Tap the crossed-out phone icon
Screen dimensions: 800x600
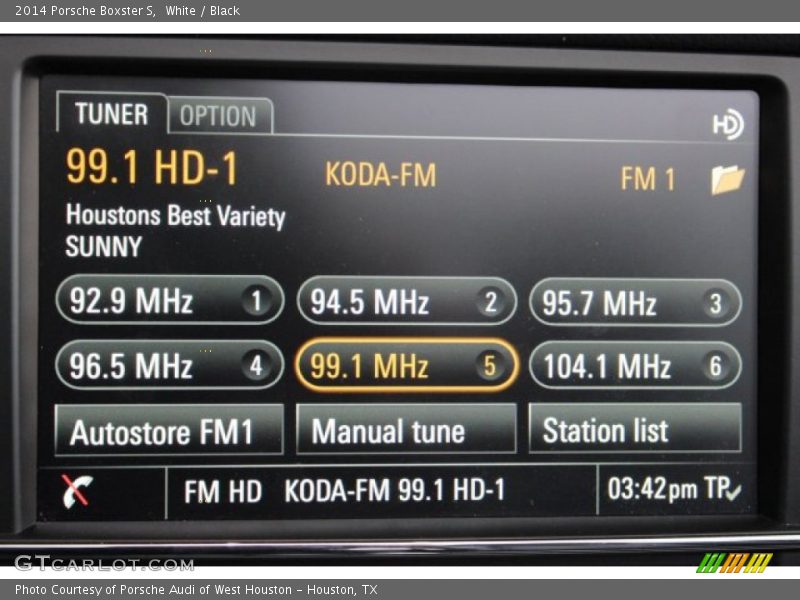pos(77,491)
